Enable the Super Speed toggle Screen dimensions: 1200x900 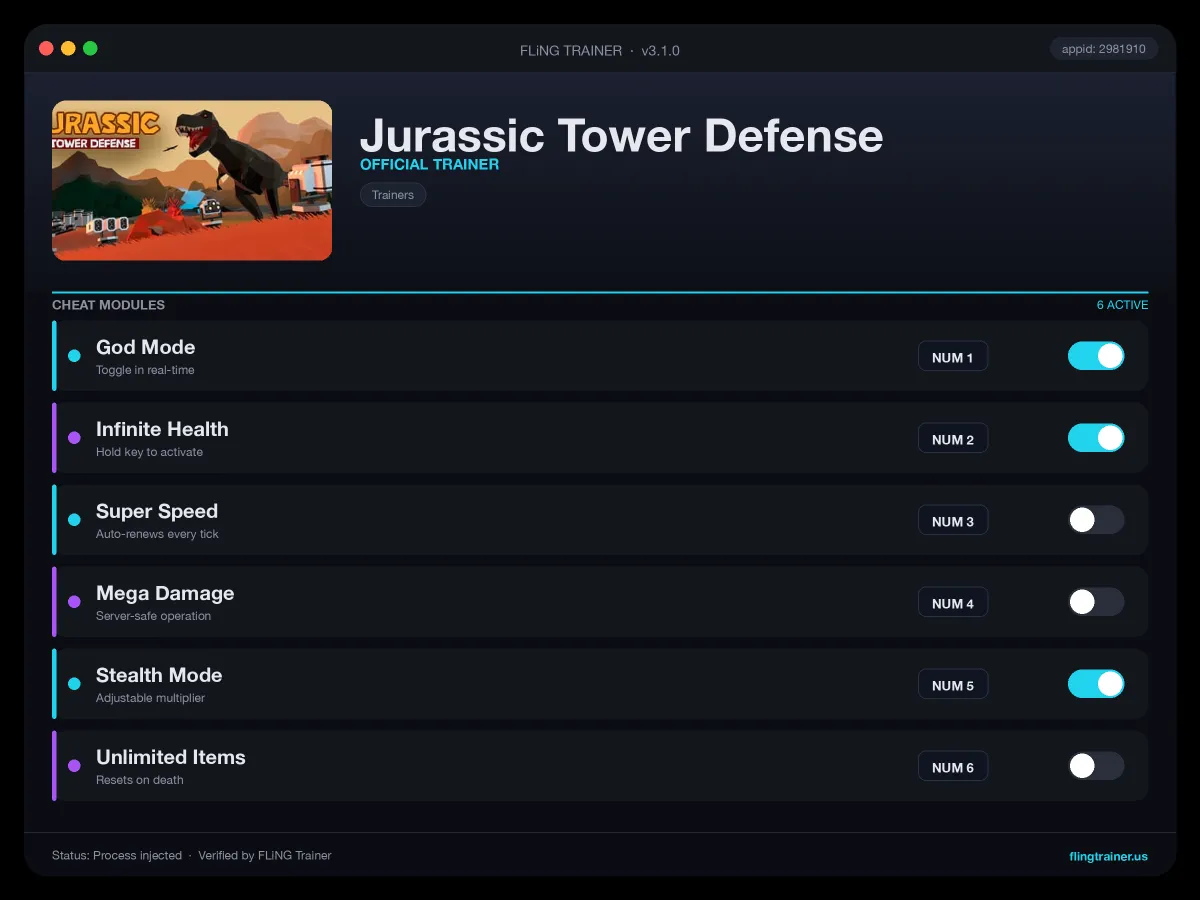(1096, 520)
